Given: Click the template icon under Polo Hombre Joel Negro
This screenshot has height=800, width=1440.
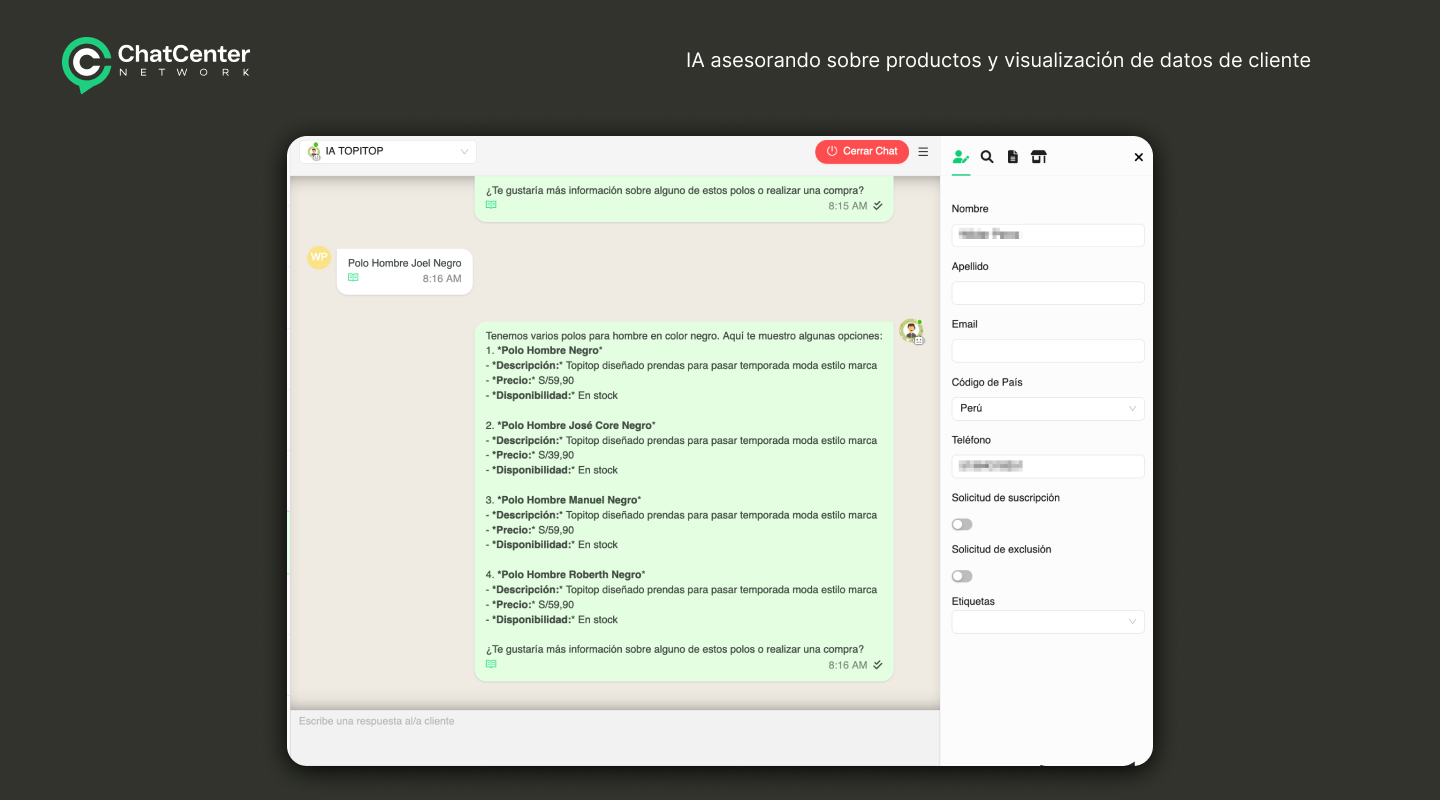Looking at the screenshot, I should (x=353, y=278).
